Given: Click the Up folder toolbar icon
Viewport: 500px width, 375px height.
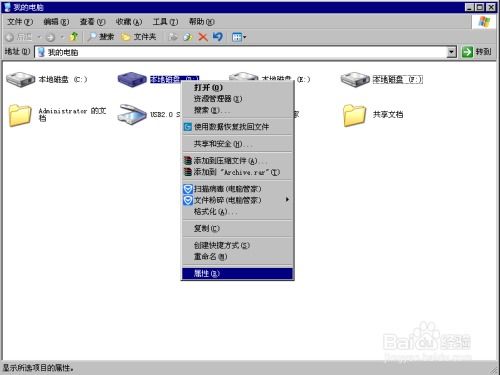Looking at the screenshot, I should pos(74,37).
